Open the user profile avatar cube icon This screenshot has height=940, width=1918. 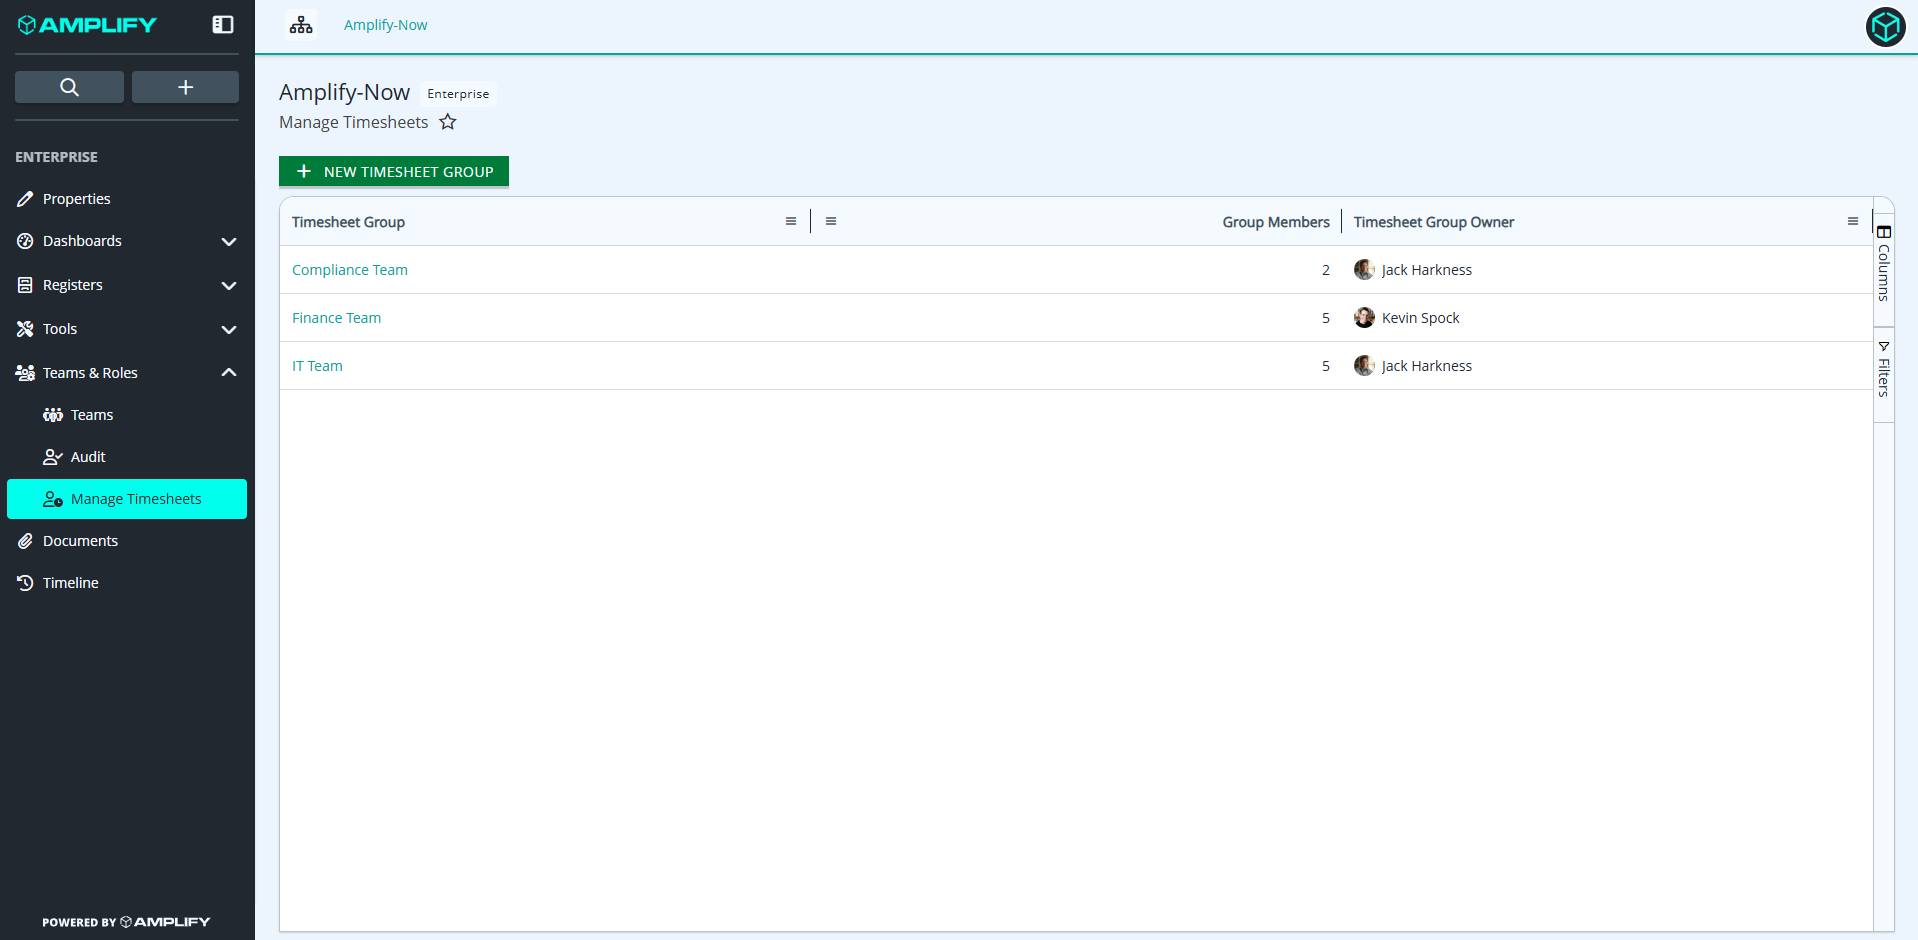[x=1885, y=27]
